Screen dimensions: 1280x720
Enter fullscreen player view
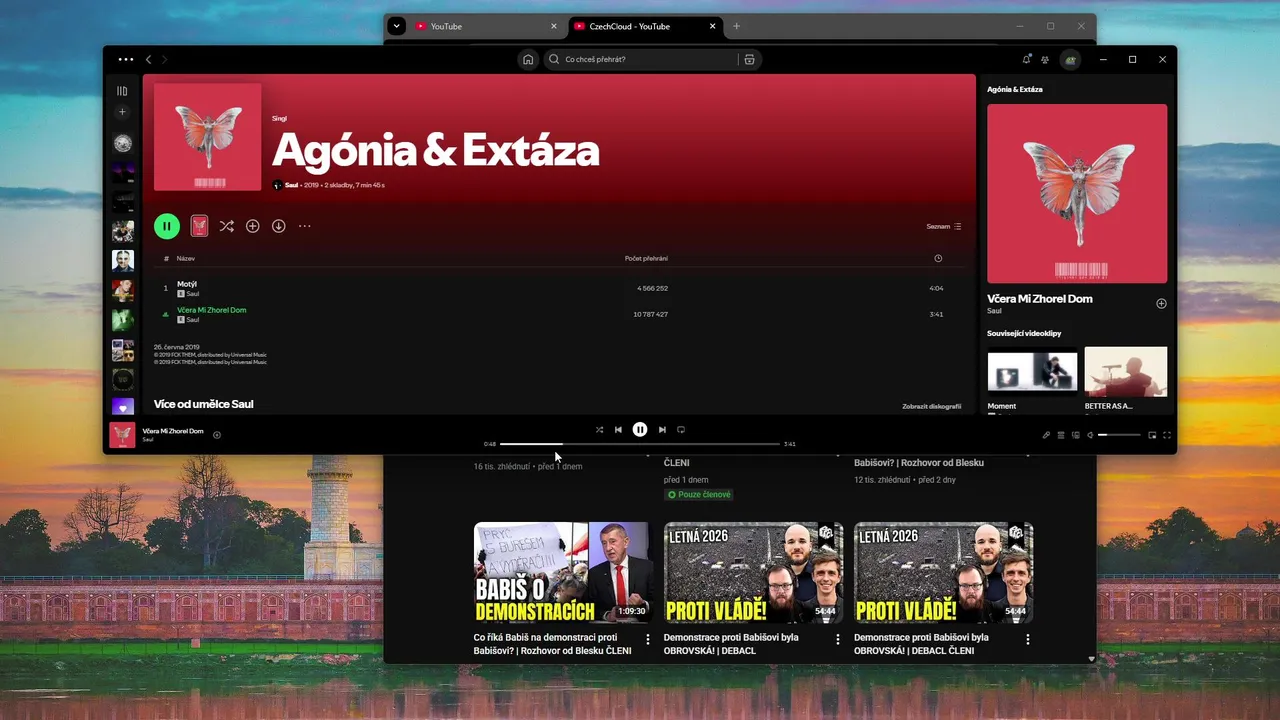1167,435
